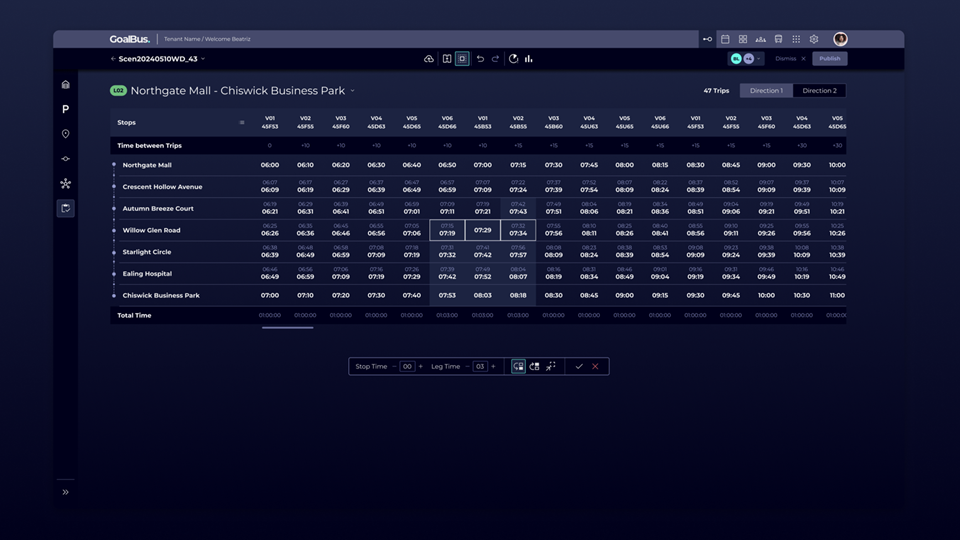Increase Leg Time with the plus button

point(493,367)
